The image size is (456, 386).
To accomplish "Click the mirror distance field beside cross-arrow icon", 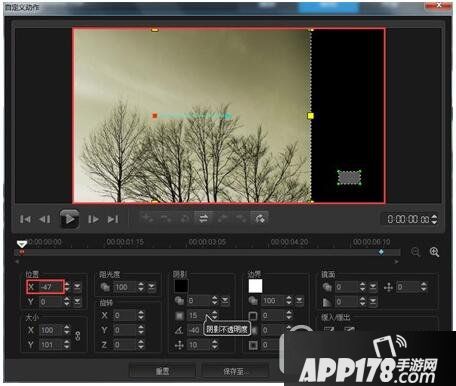I will click(x=408, y=287).
